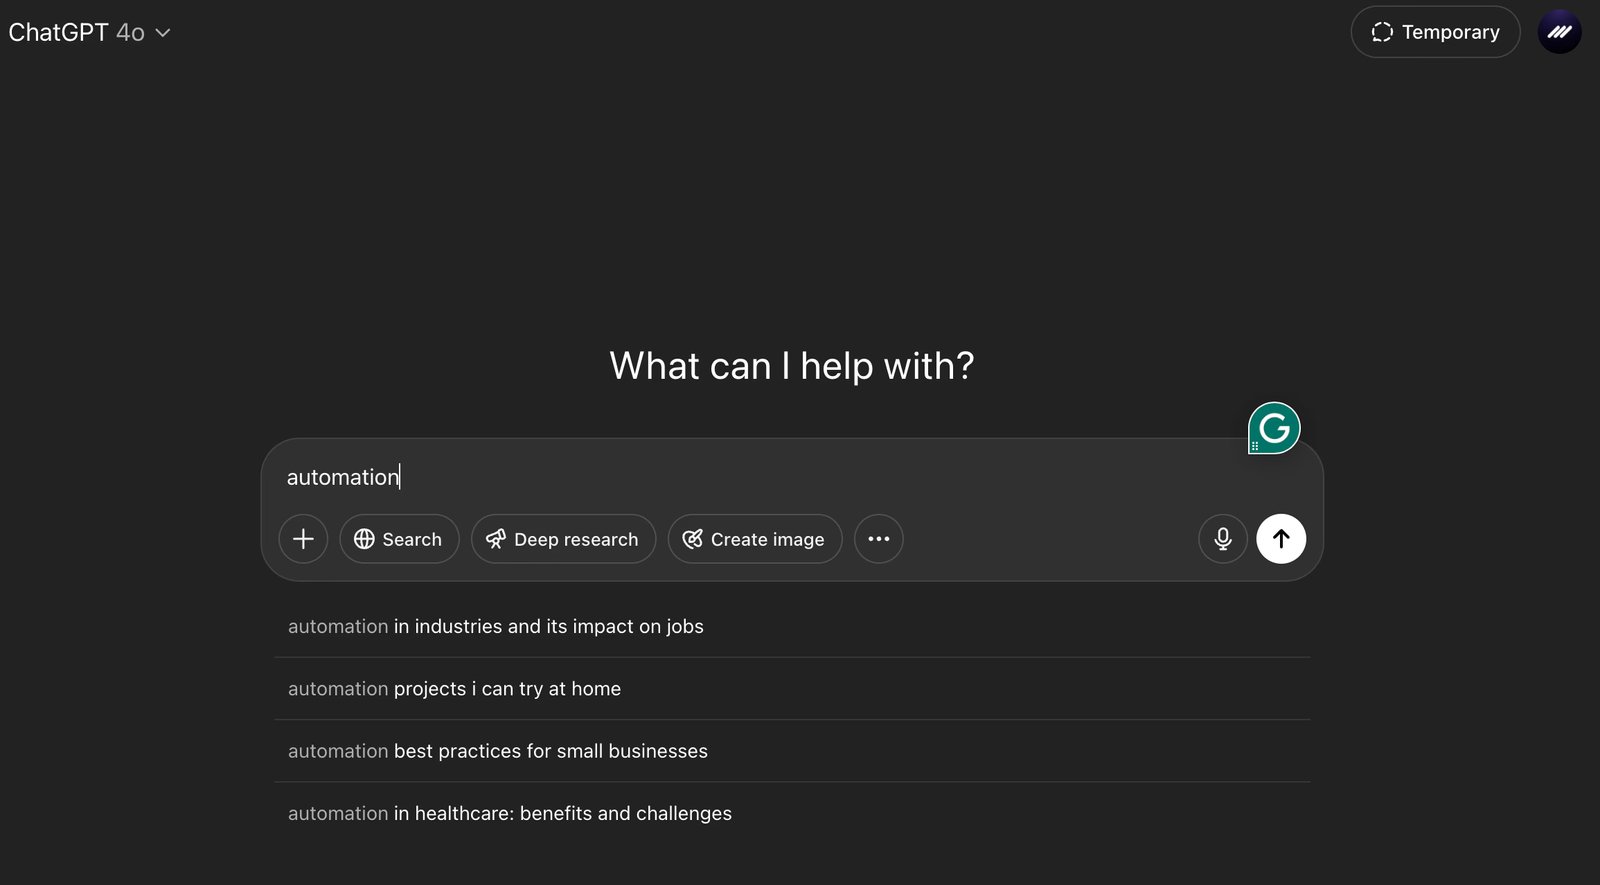
Task: Click the Grammarly G icon
Action: coord(1274,428)
